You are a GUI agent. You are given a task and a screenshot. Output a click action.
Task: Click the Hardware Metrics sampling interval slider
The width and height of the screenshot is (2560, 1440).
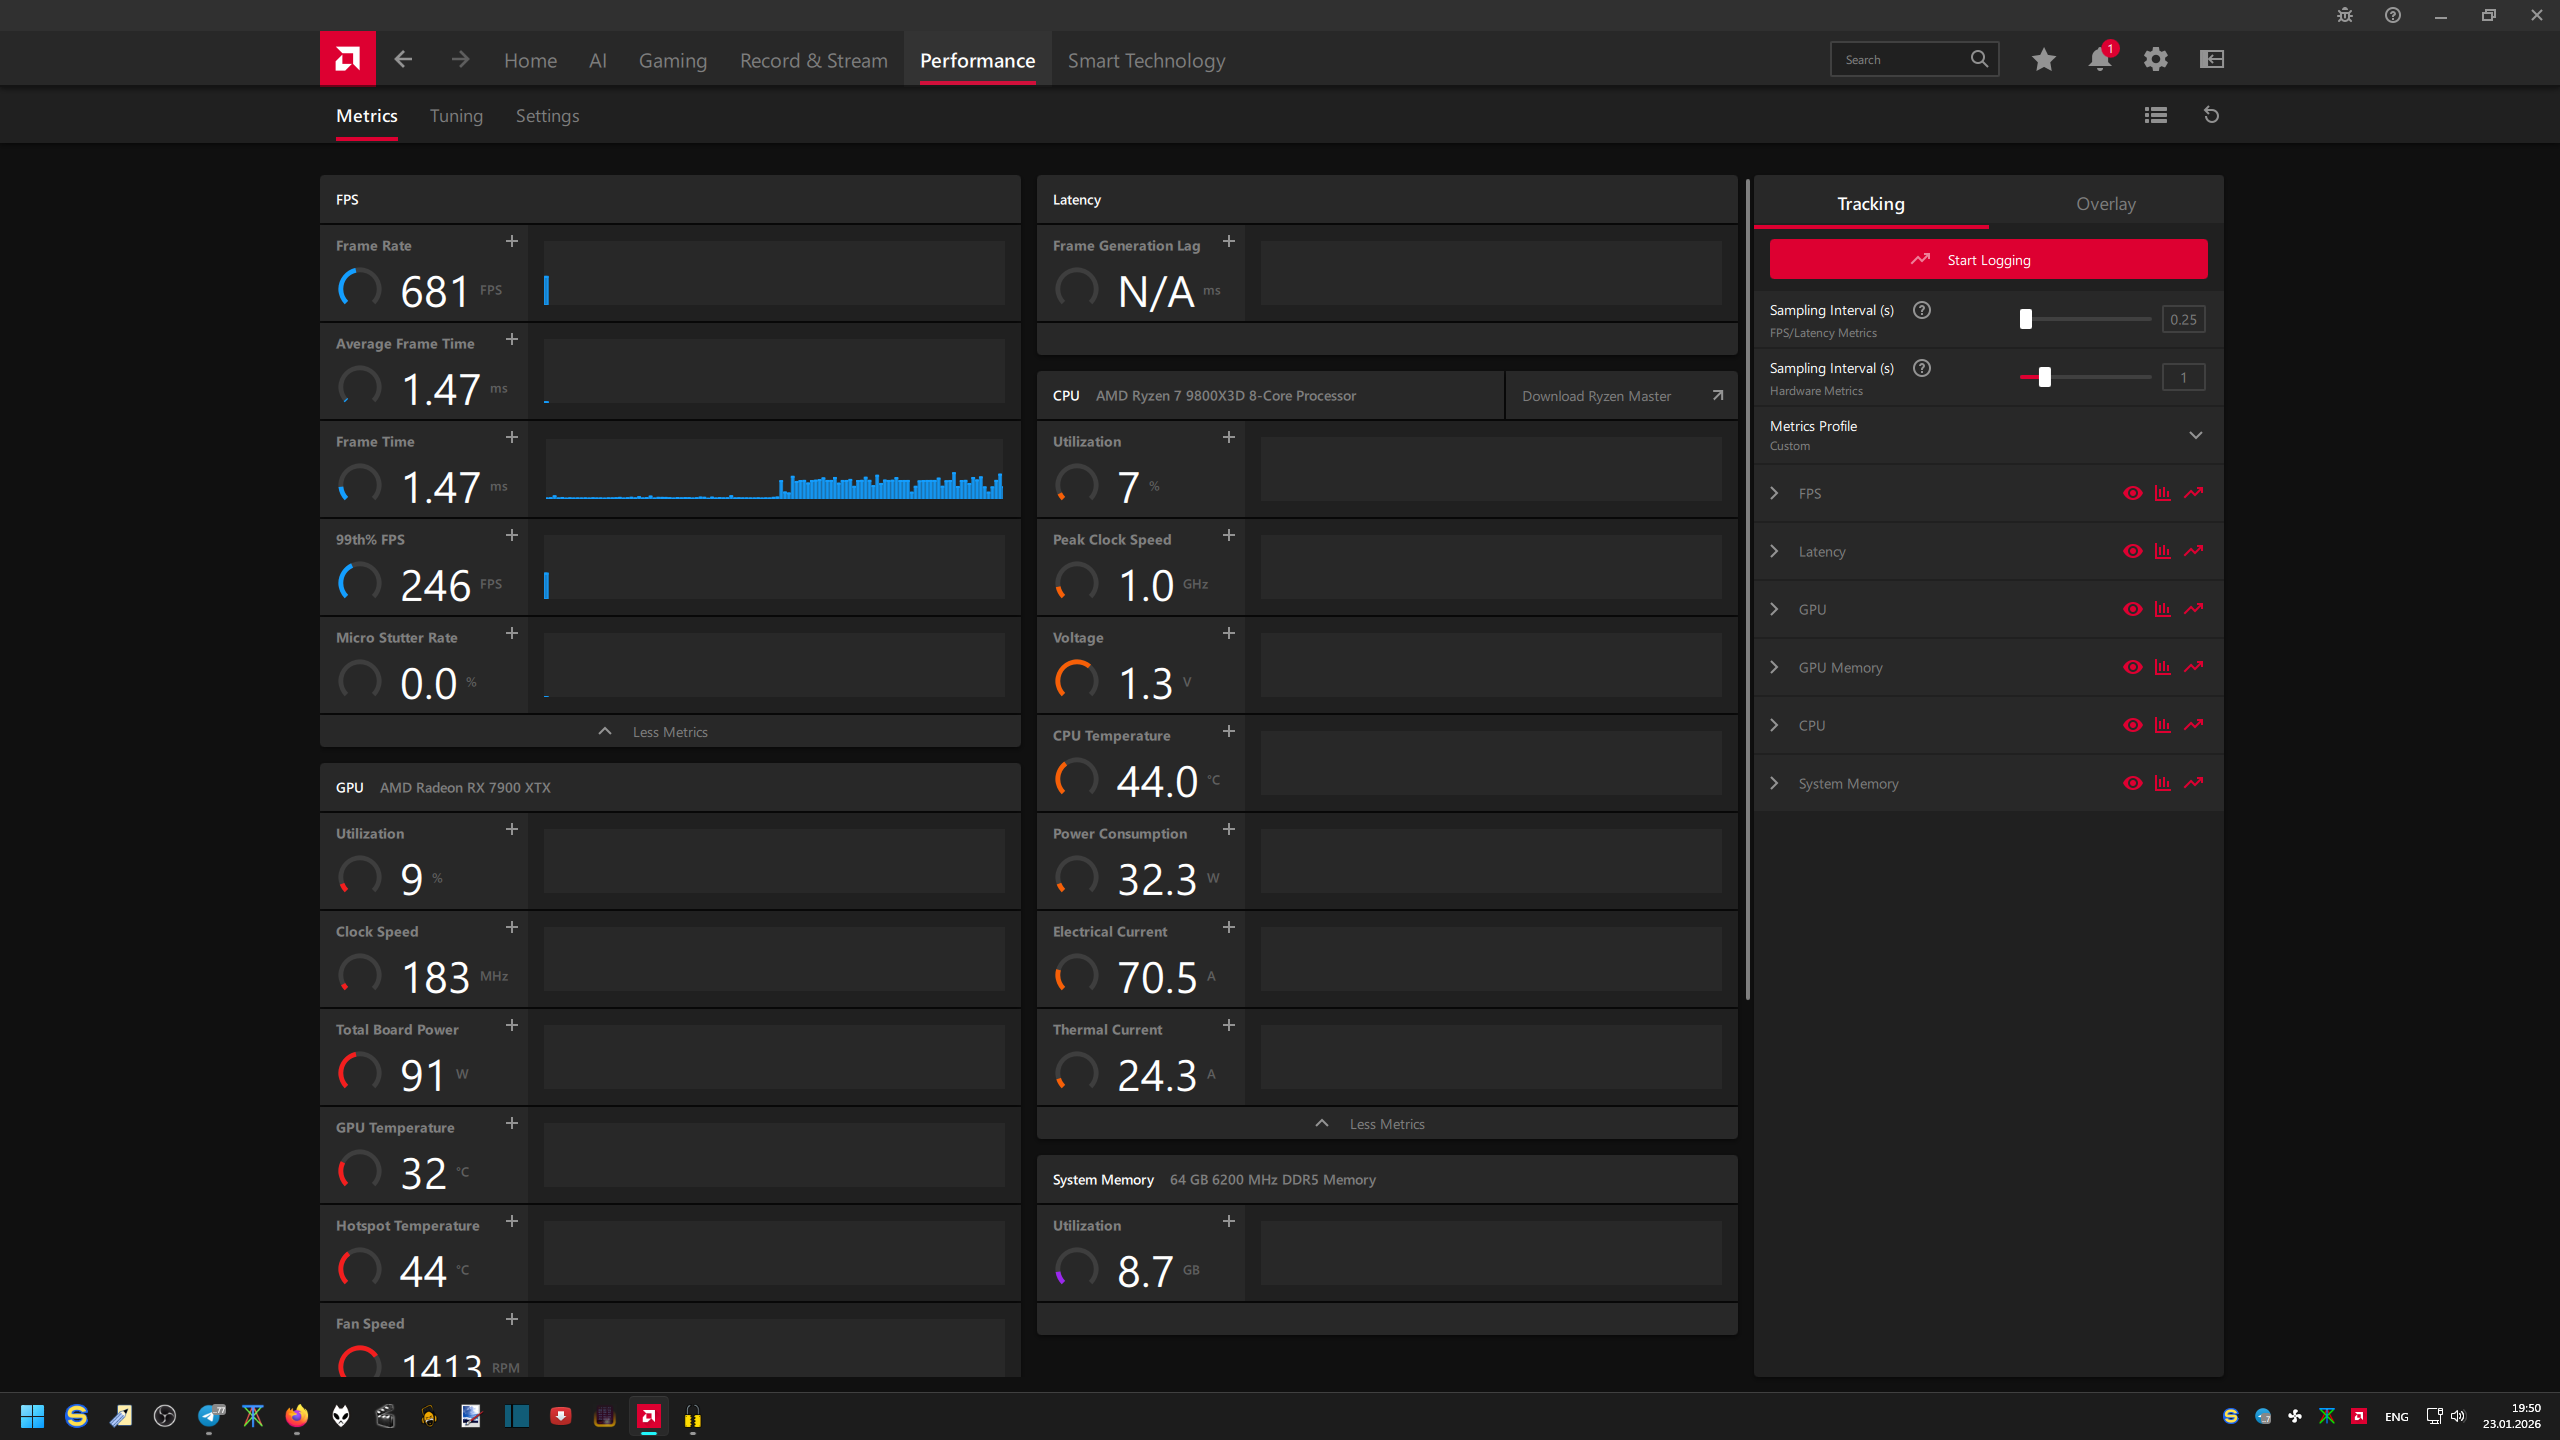2045,377
